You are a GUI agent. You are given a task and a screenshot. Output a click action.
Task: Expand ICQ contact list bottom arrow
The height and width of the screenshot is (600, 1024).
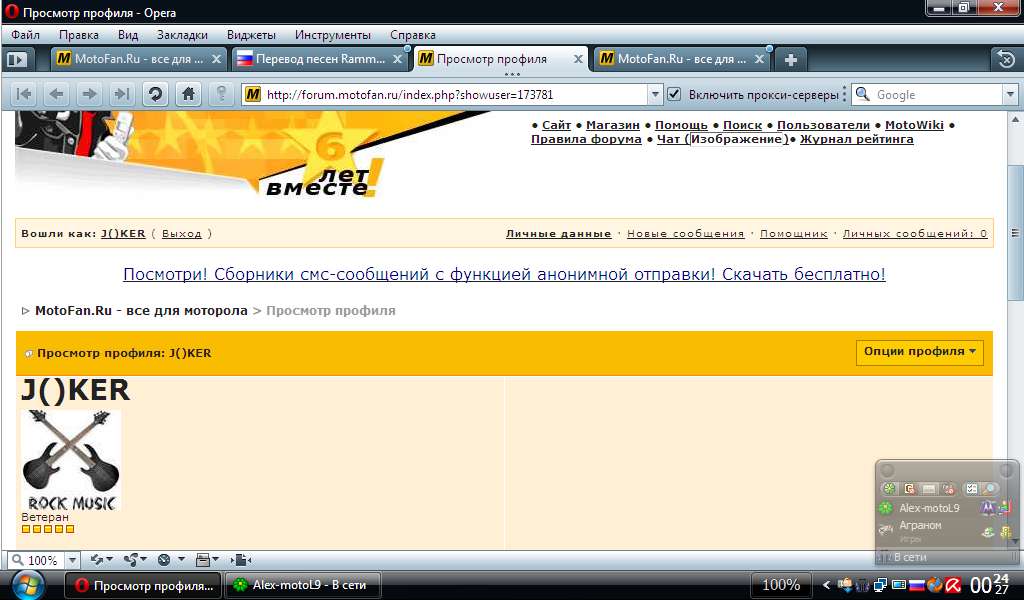1014,541
